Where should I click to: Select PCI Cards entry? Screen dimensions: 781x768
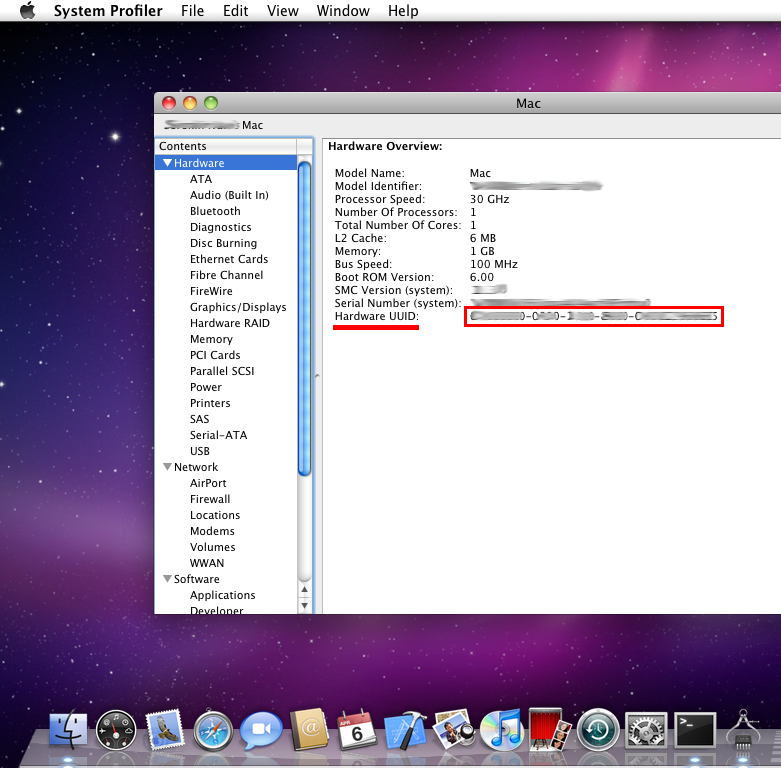click(215, 355)
